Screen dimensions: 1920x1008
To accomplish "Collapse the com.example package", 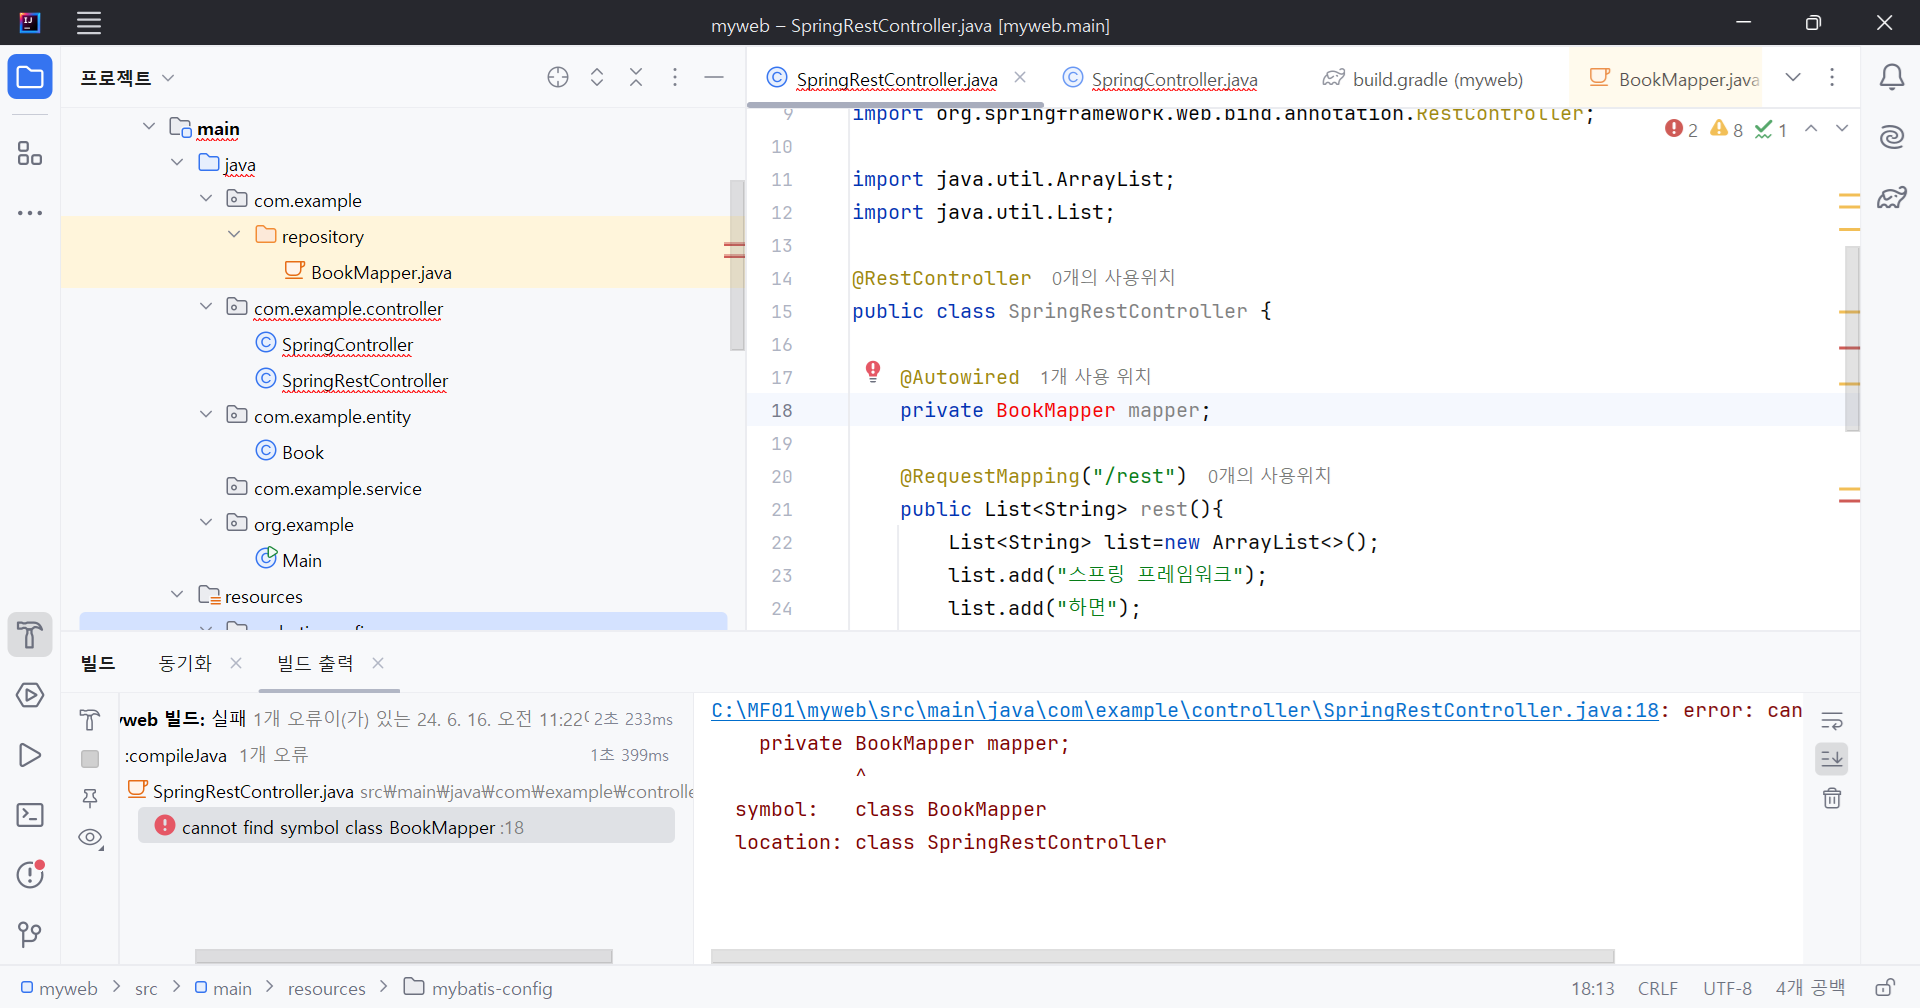I will tap(206, 199).
